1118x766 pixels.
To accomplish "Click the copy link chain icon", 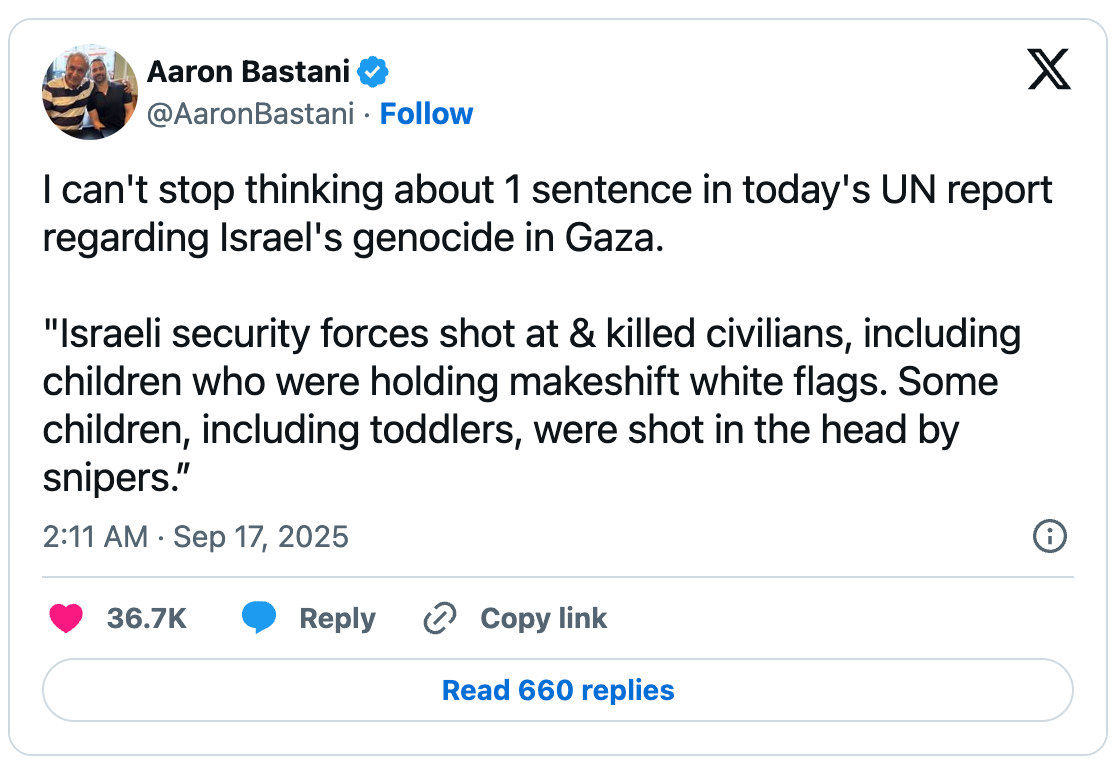I will (440, 619).
